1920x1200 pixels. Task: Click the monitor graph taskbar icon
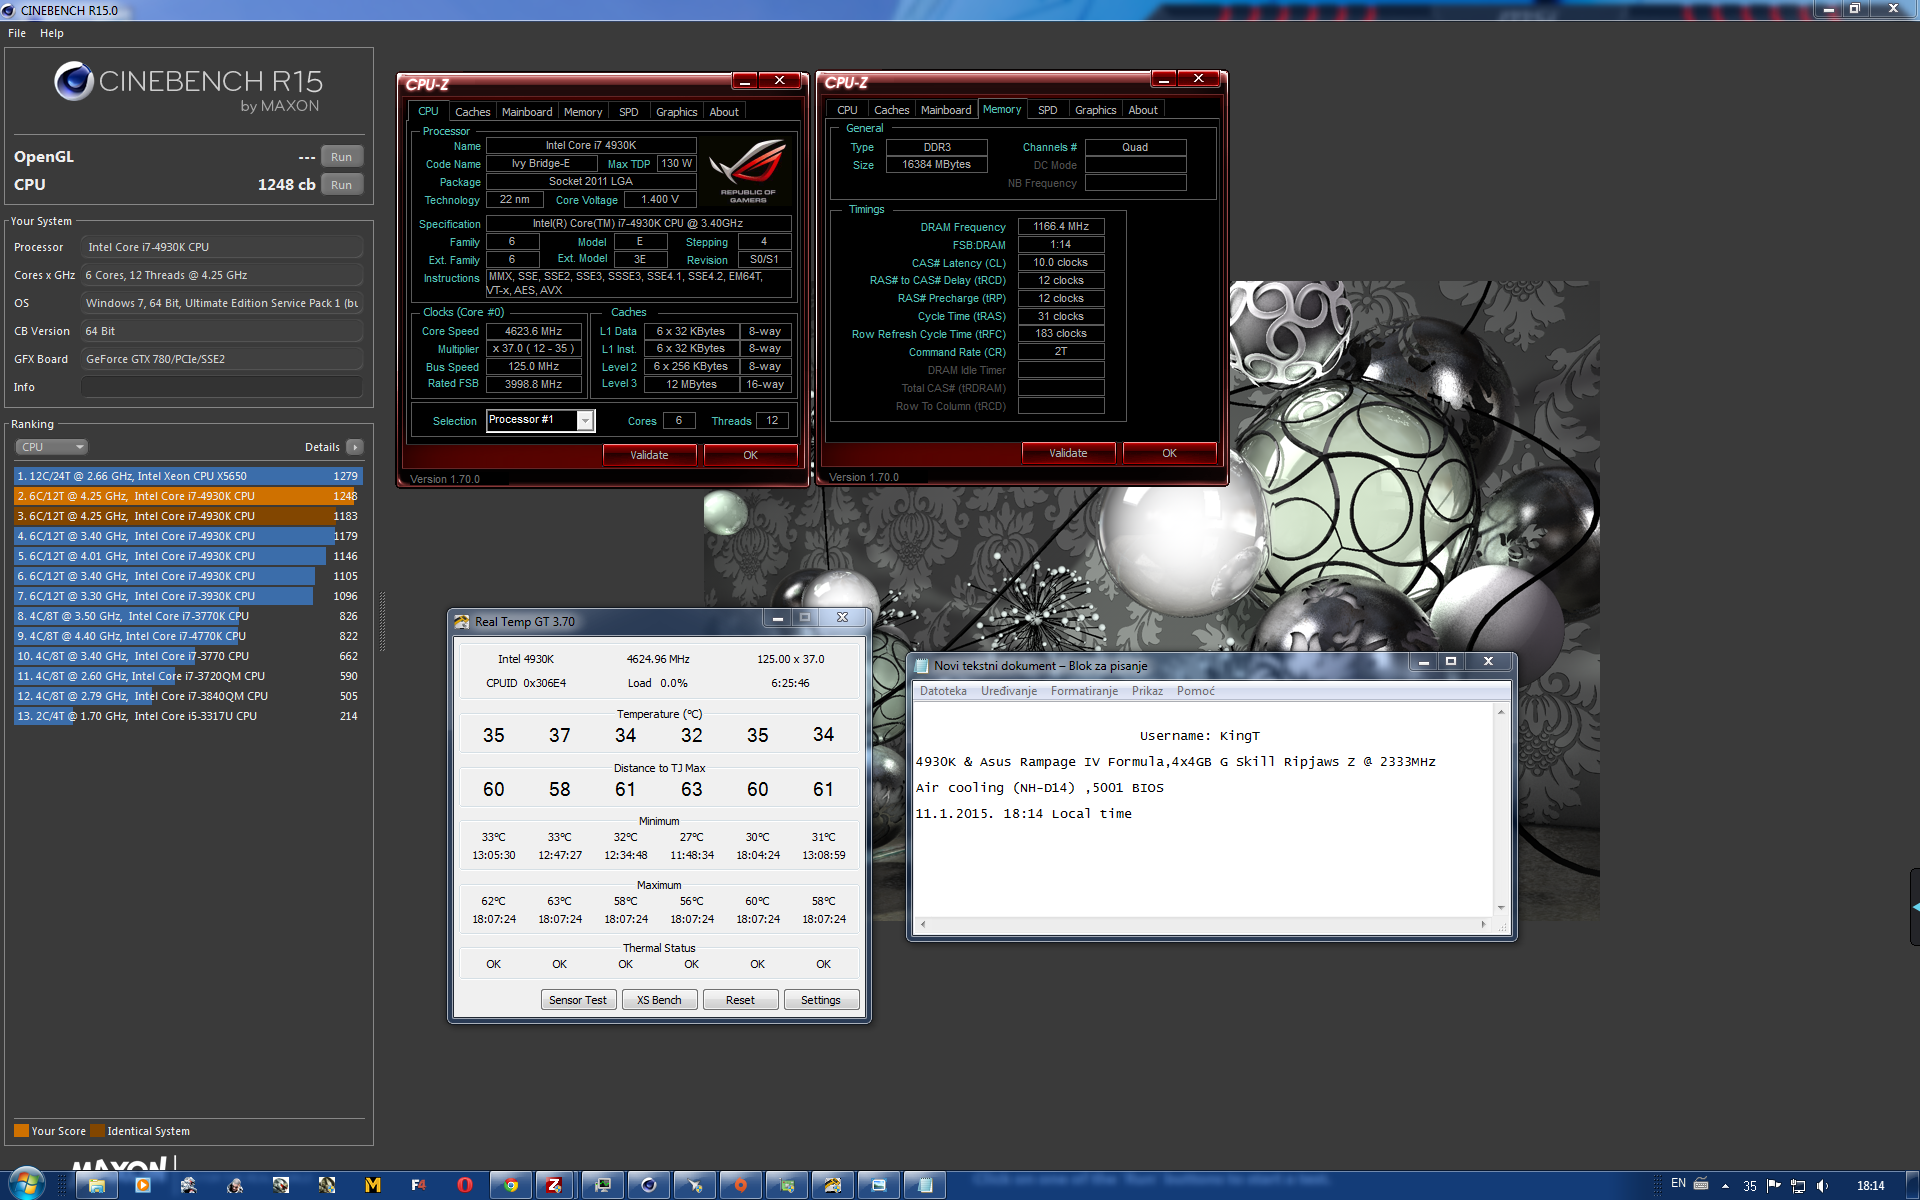click(x=603, y=1185)
